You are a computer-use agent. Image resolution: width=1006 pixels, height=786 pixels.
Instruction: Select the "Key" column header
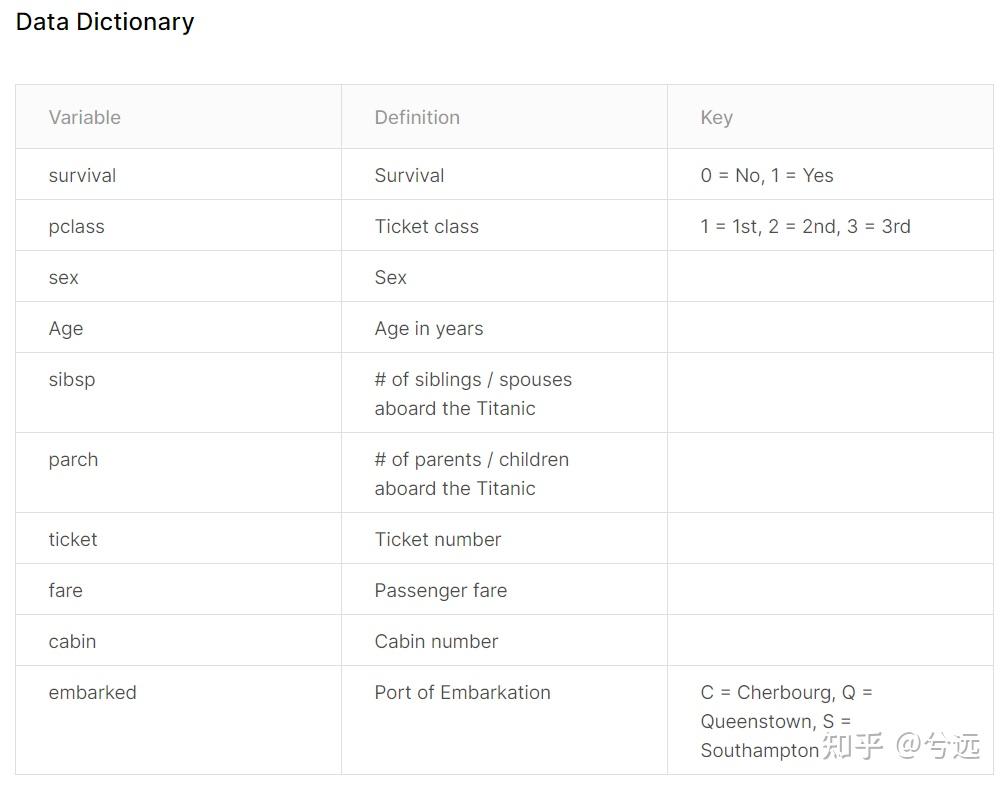[x=716, y=117]
